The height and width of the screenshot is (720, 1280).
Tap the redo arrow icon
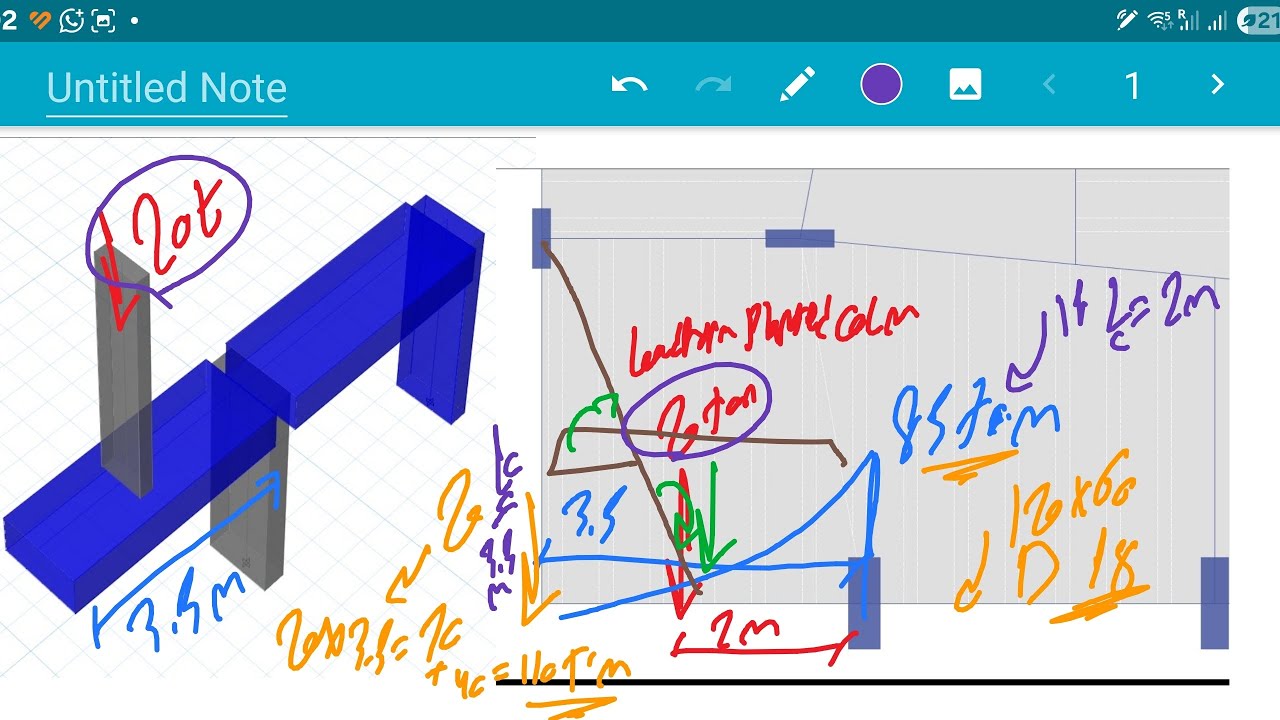click(x=713, y=86)
